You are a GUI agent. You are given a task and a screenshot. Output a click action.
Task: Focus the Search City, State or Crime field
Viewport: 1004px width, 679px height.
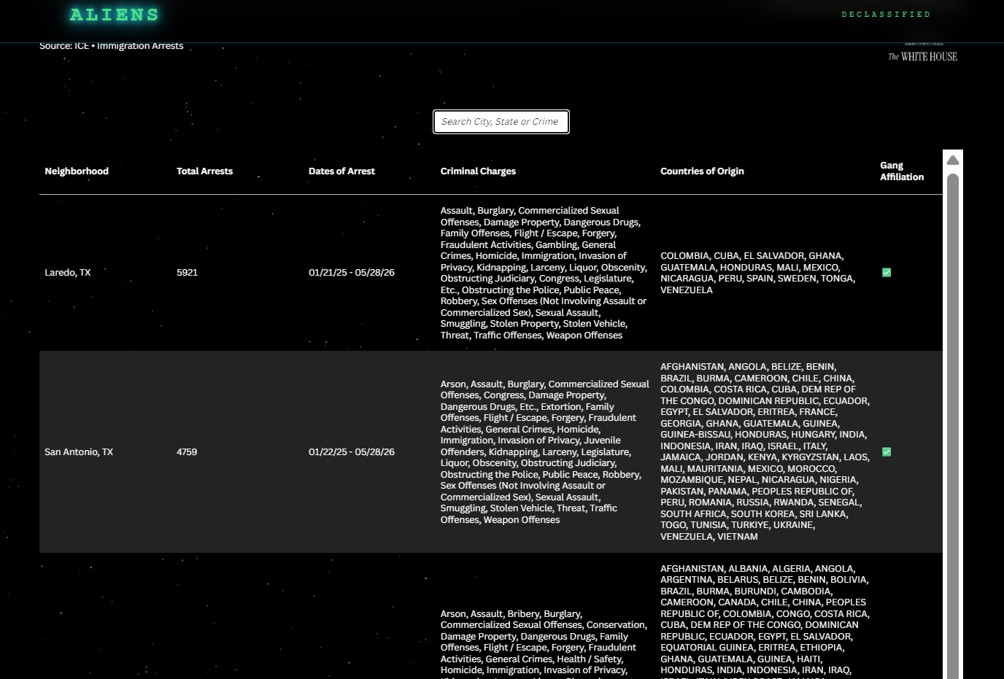pos(501,122)
